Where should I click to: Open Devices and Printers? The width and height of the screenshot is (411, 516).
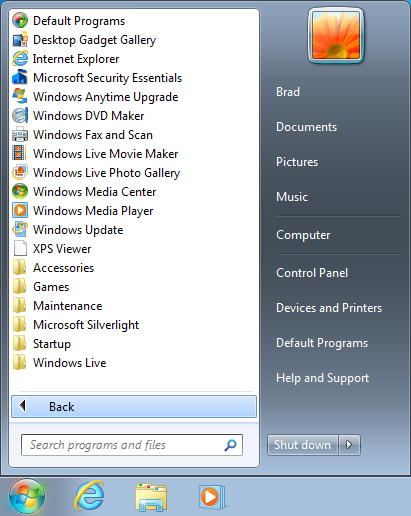(x=329, y=308)
